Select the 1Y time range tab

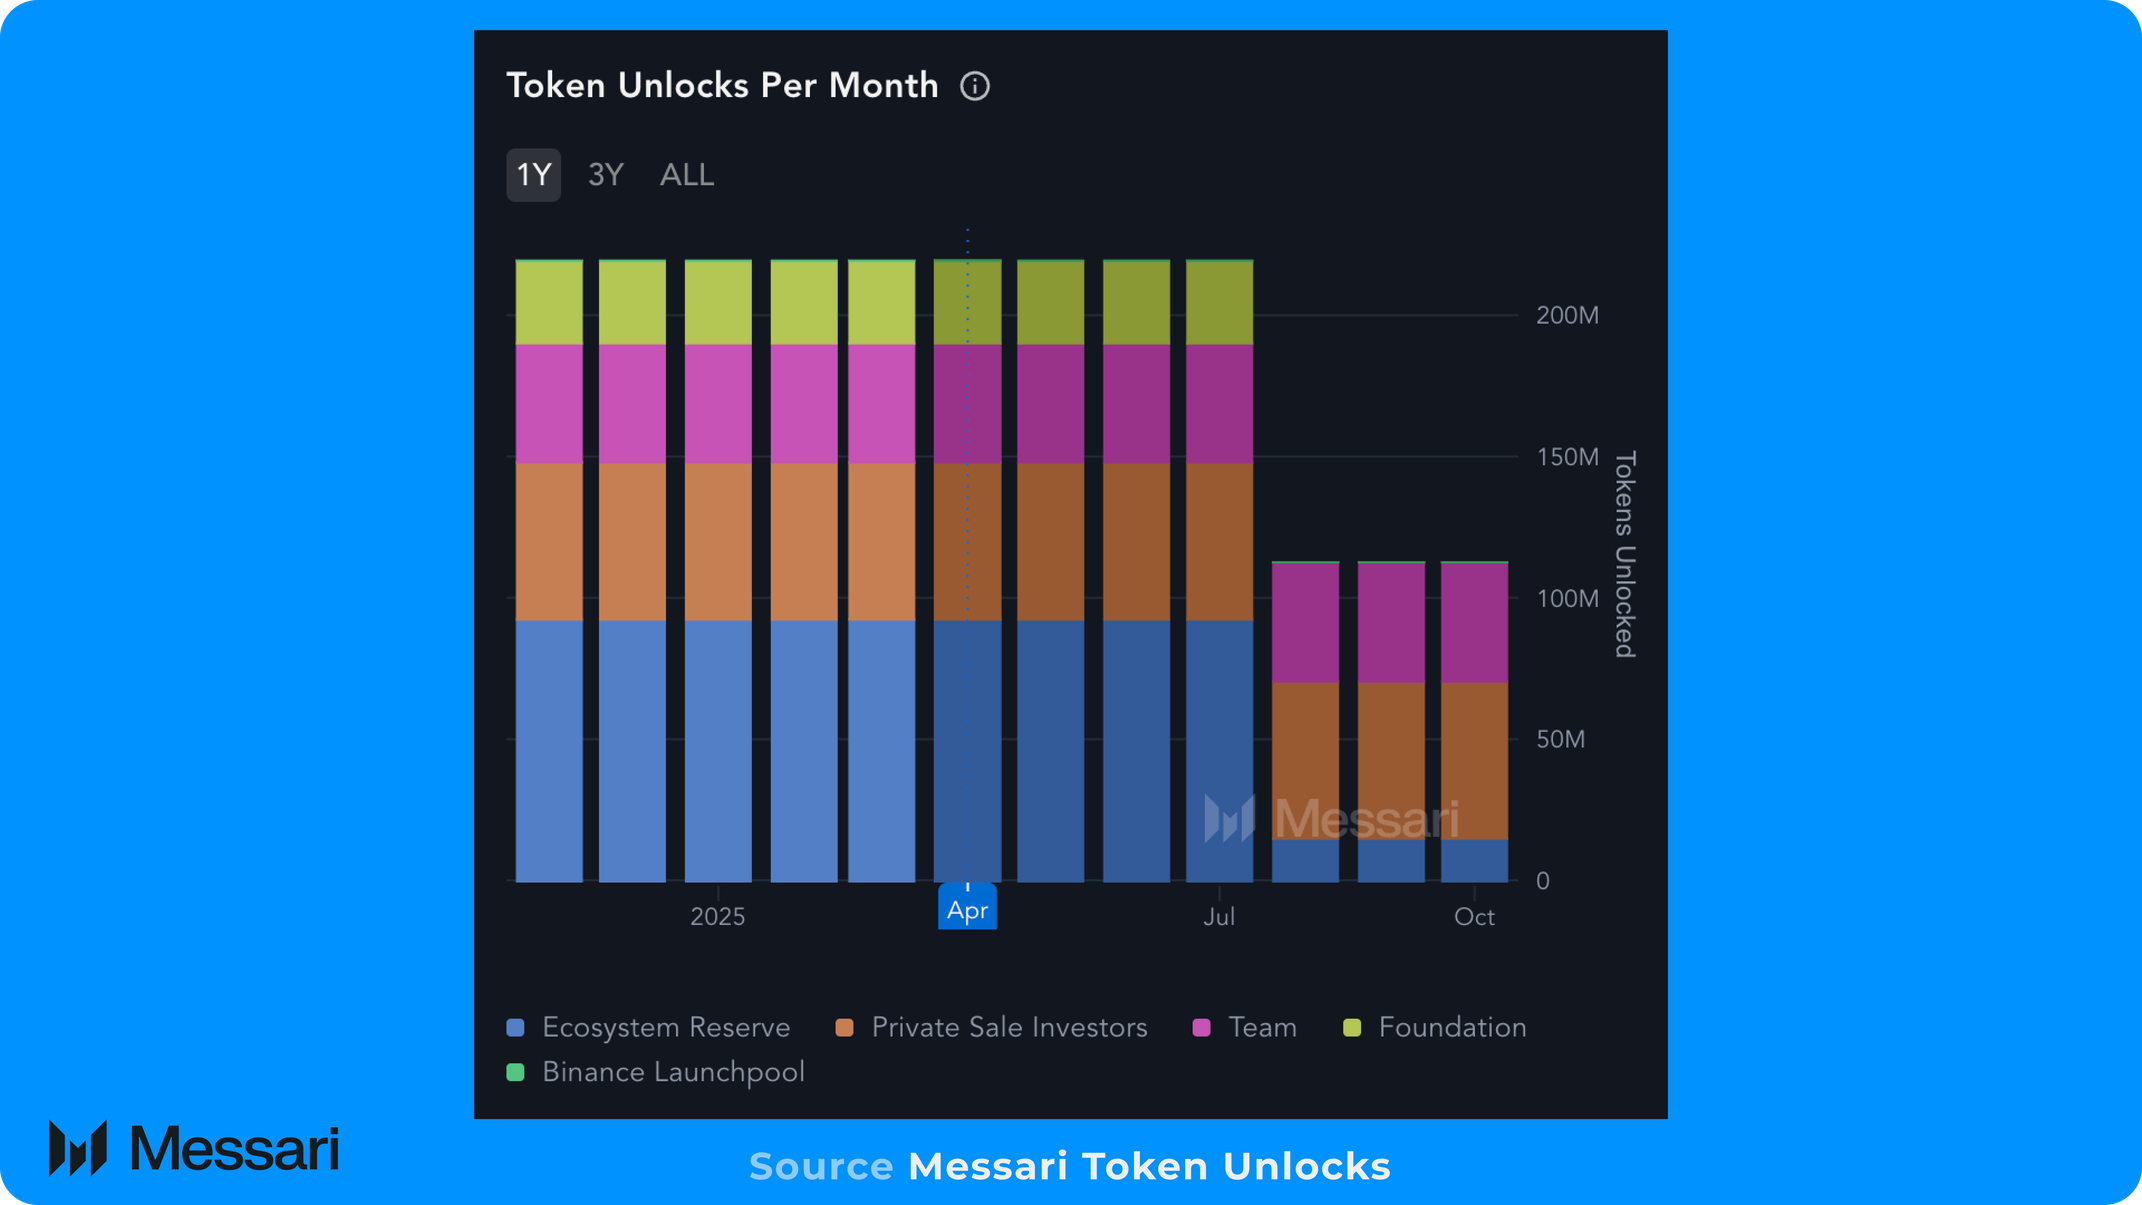[x=533, y=175]
